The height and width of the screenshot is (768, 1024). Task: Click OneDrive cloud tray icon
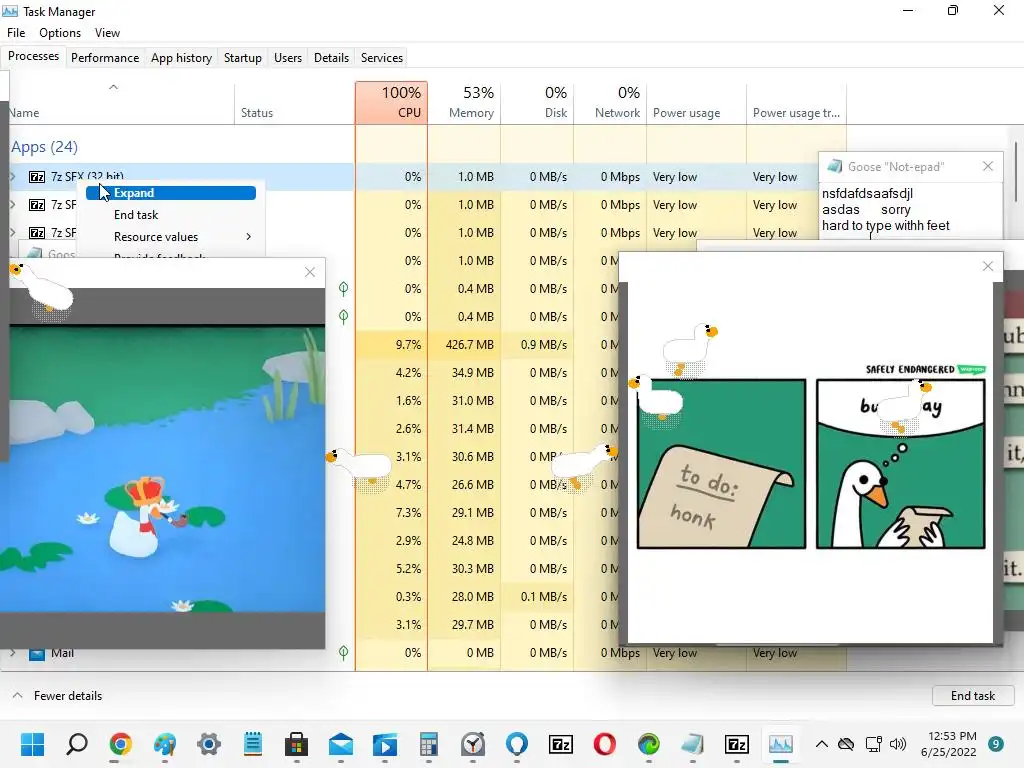tap(846, 744)
